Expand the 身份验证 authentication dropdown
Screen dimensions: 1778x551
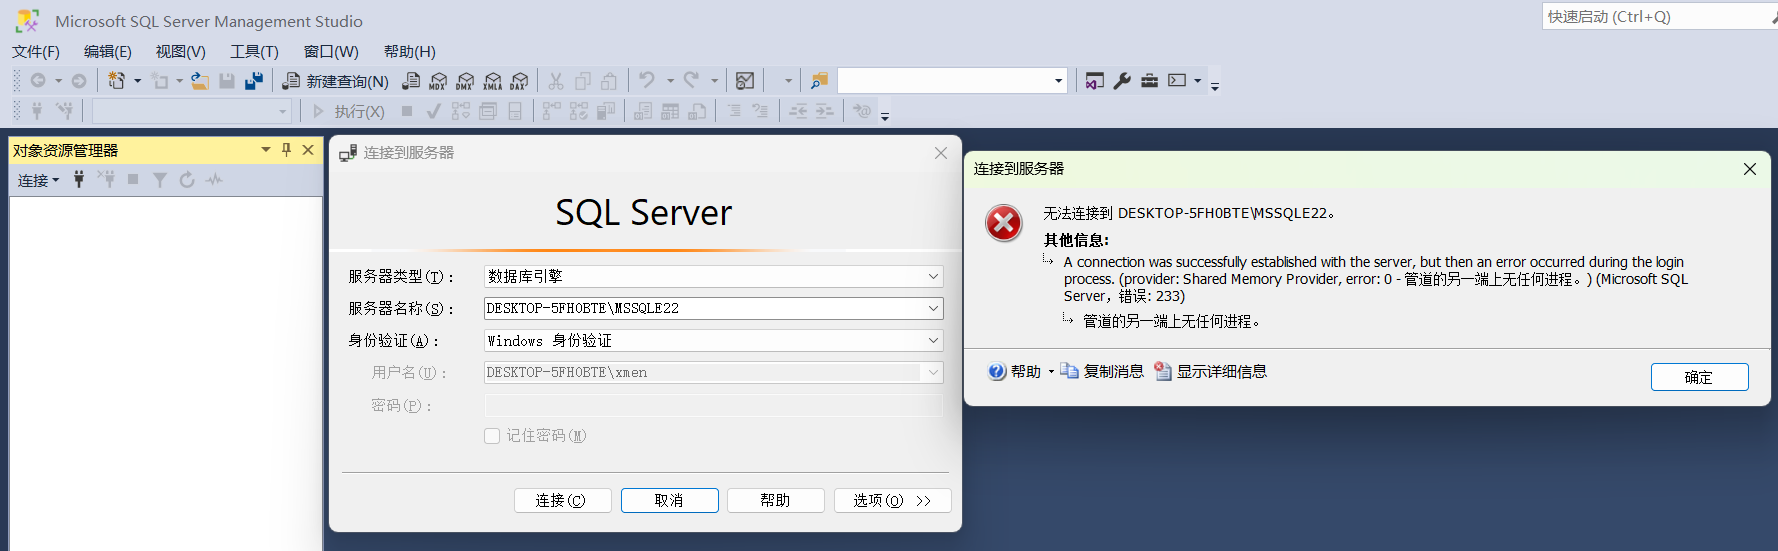[x=932, y=340]
